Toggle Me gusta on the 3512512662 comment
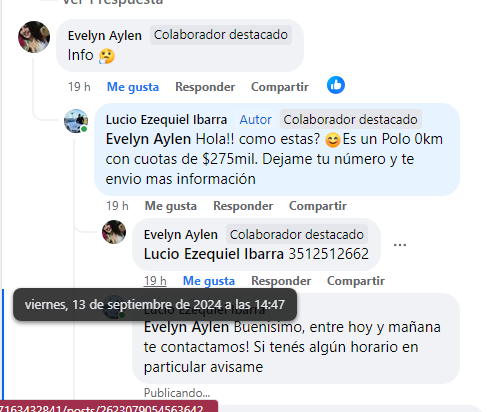The image size is (498, 412). coord(209,281)
